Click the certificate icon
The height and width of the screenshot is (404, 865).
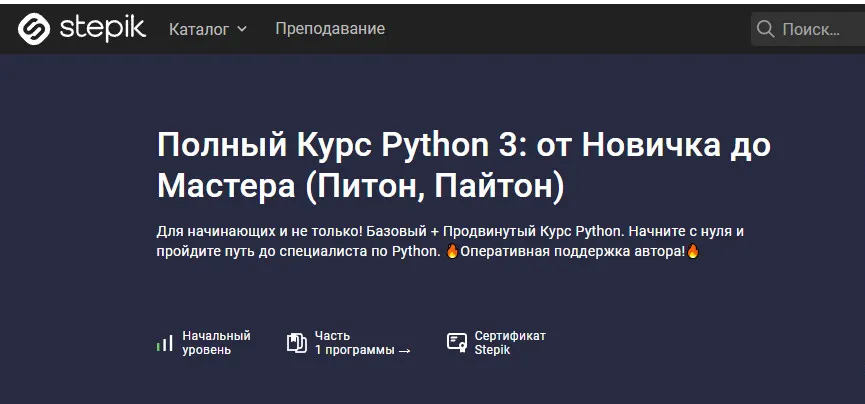(457, 343)
